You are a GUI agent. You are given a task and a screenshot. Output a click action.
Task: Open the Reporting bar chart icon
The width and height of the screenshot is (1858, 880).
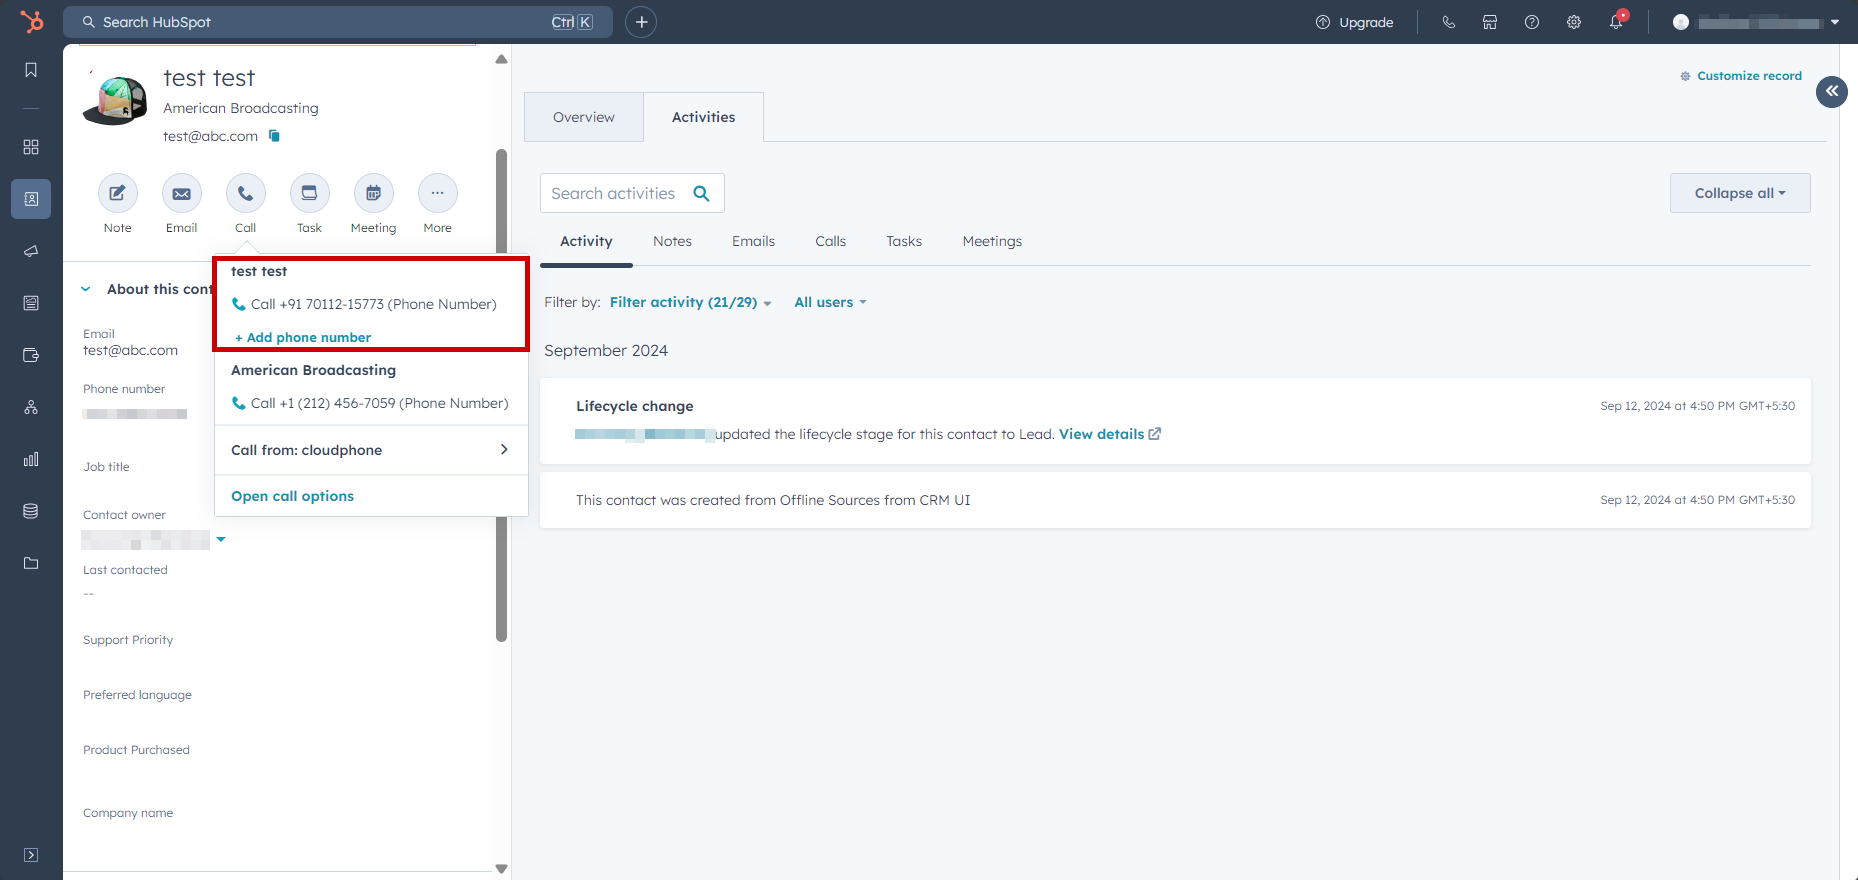click(31, 459)
